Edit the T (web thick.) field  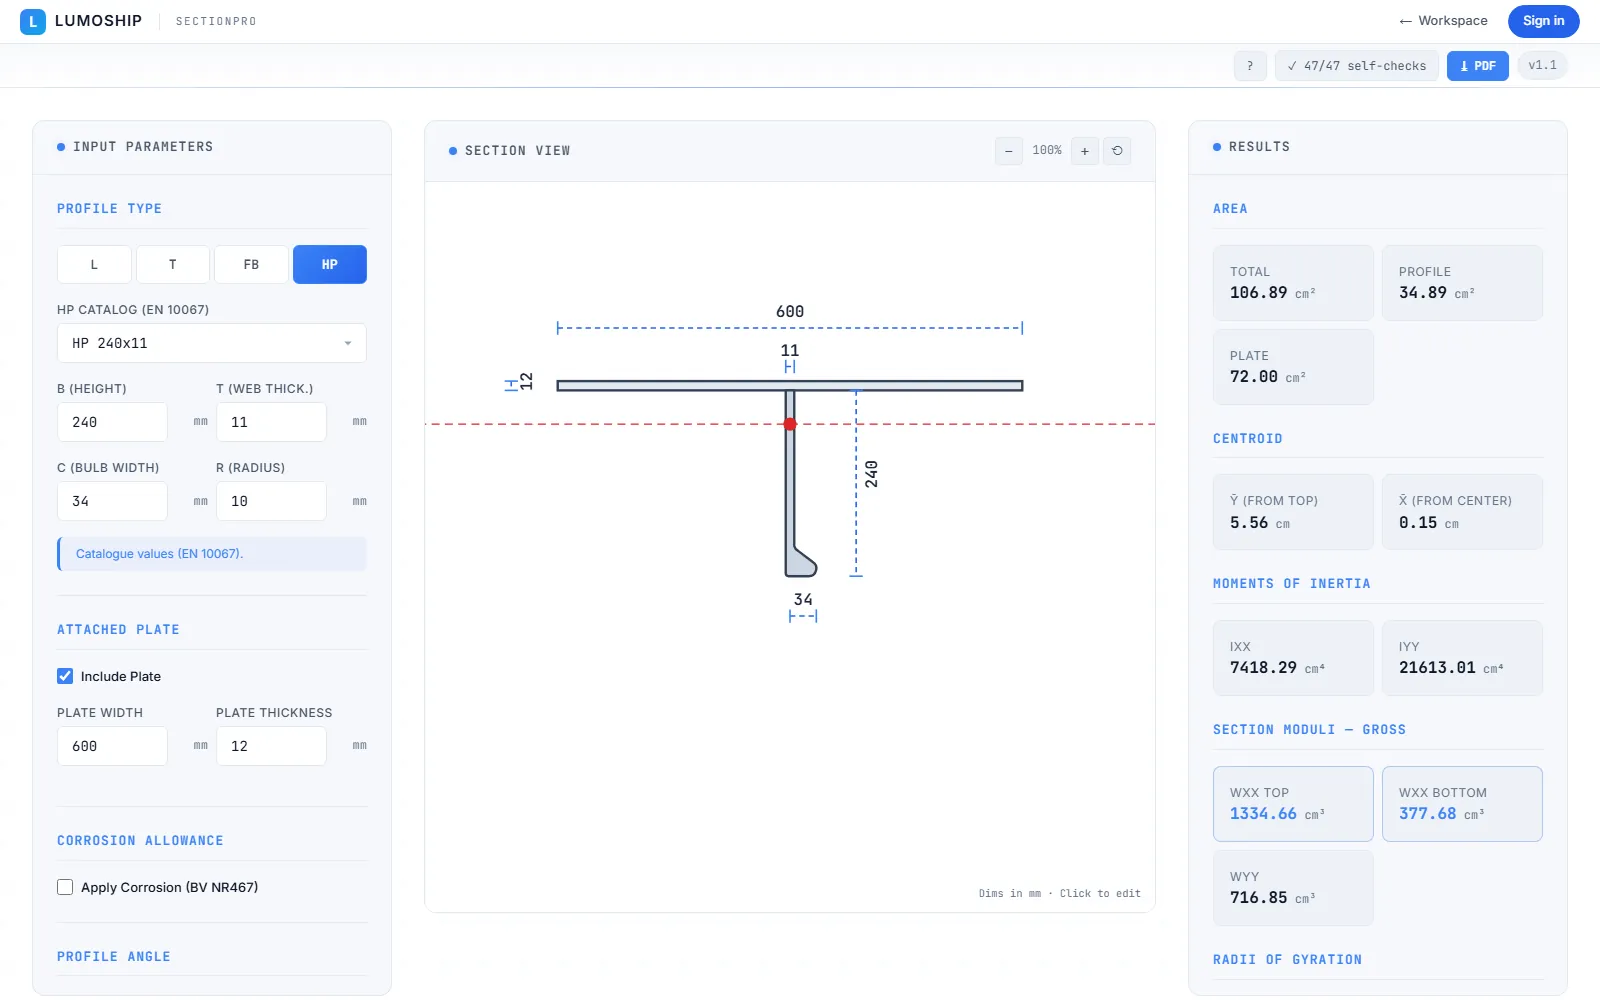(x=271, y=422)
